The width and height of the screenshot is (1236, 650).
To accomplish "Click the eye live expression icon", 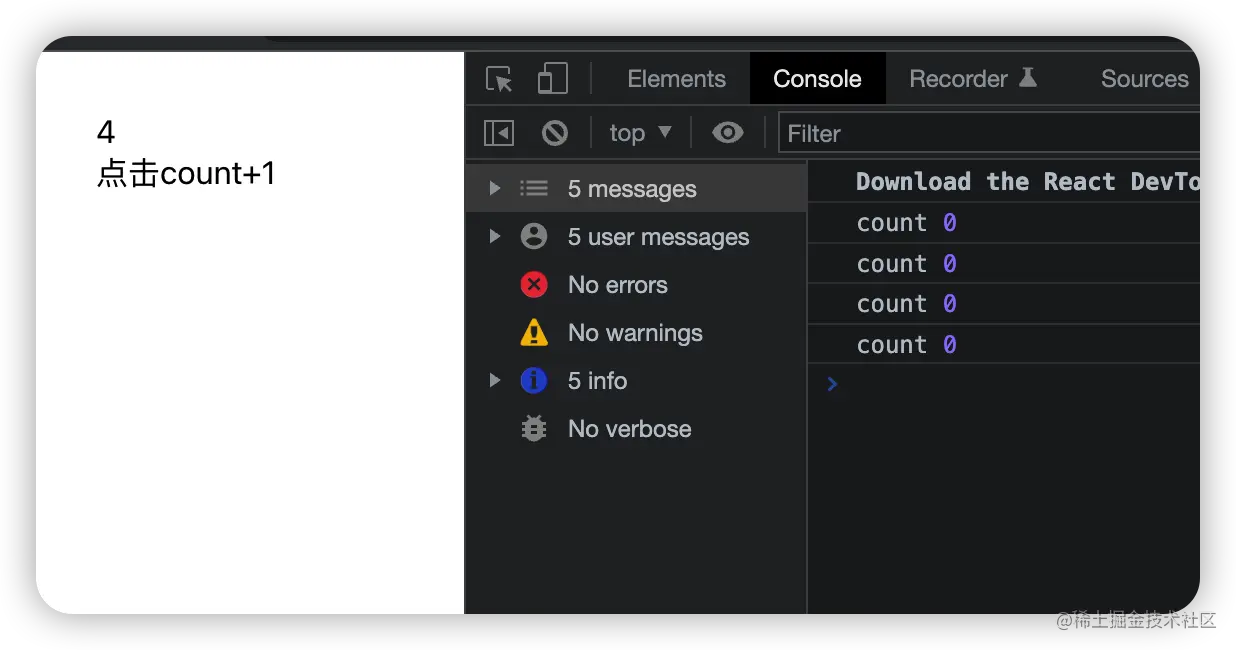I will coord(727,133).
